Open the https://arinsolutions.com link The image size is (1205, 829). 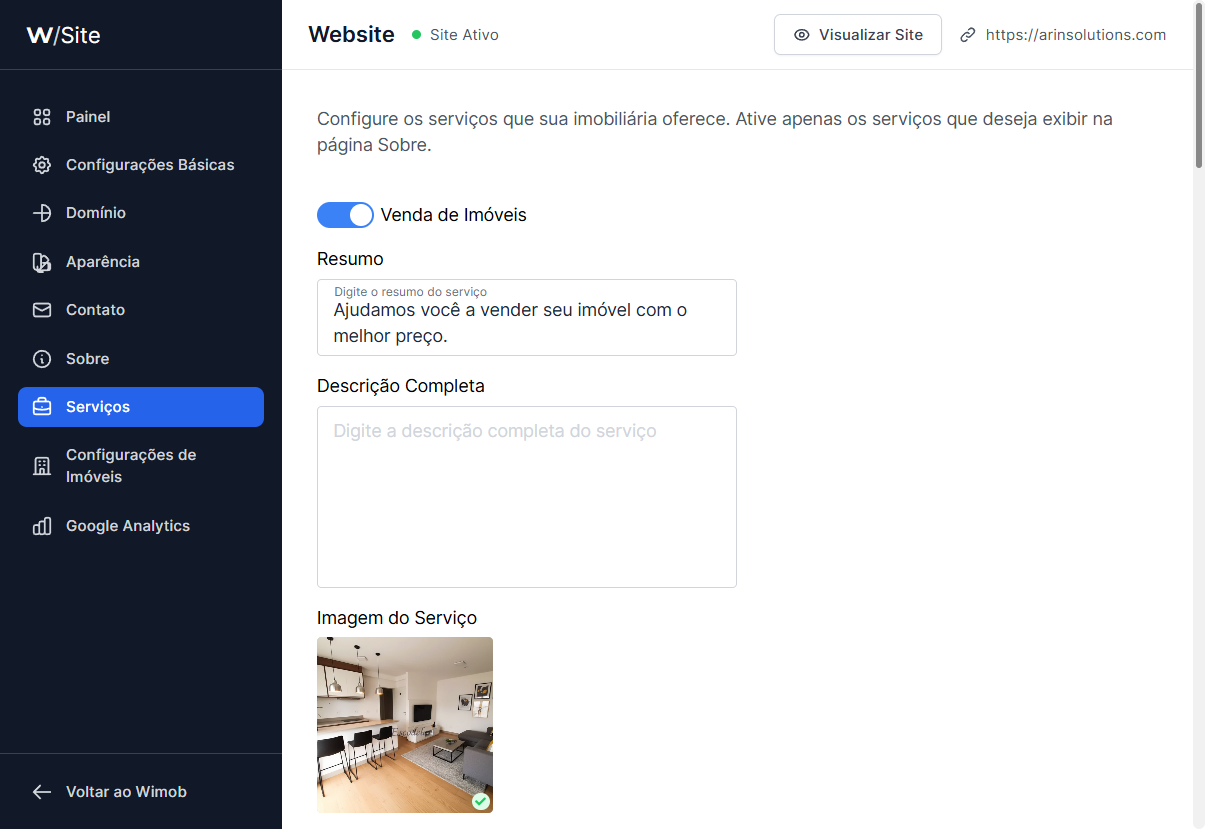(1076, 35)
